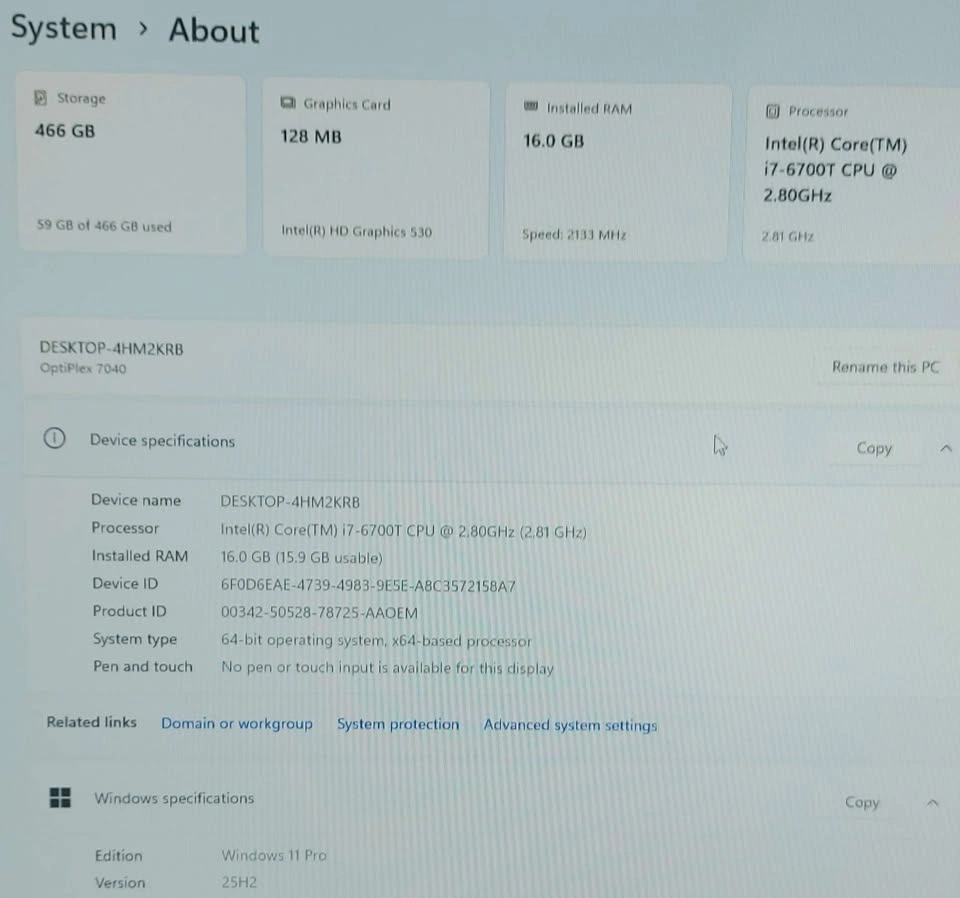
Task: Go back to System in breadcrumb
Action: tap(64, 28)
